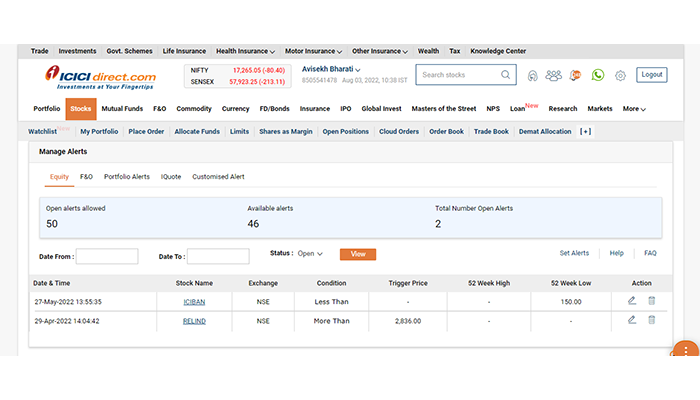This screenshot has width=700, height=400.
Task: Edit the RELIND alert with pencil icon
Action: [x=631, y=320]
